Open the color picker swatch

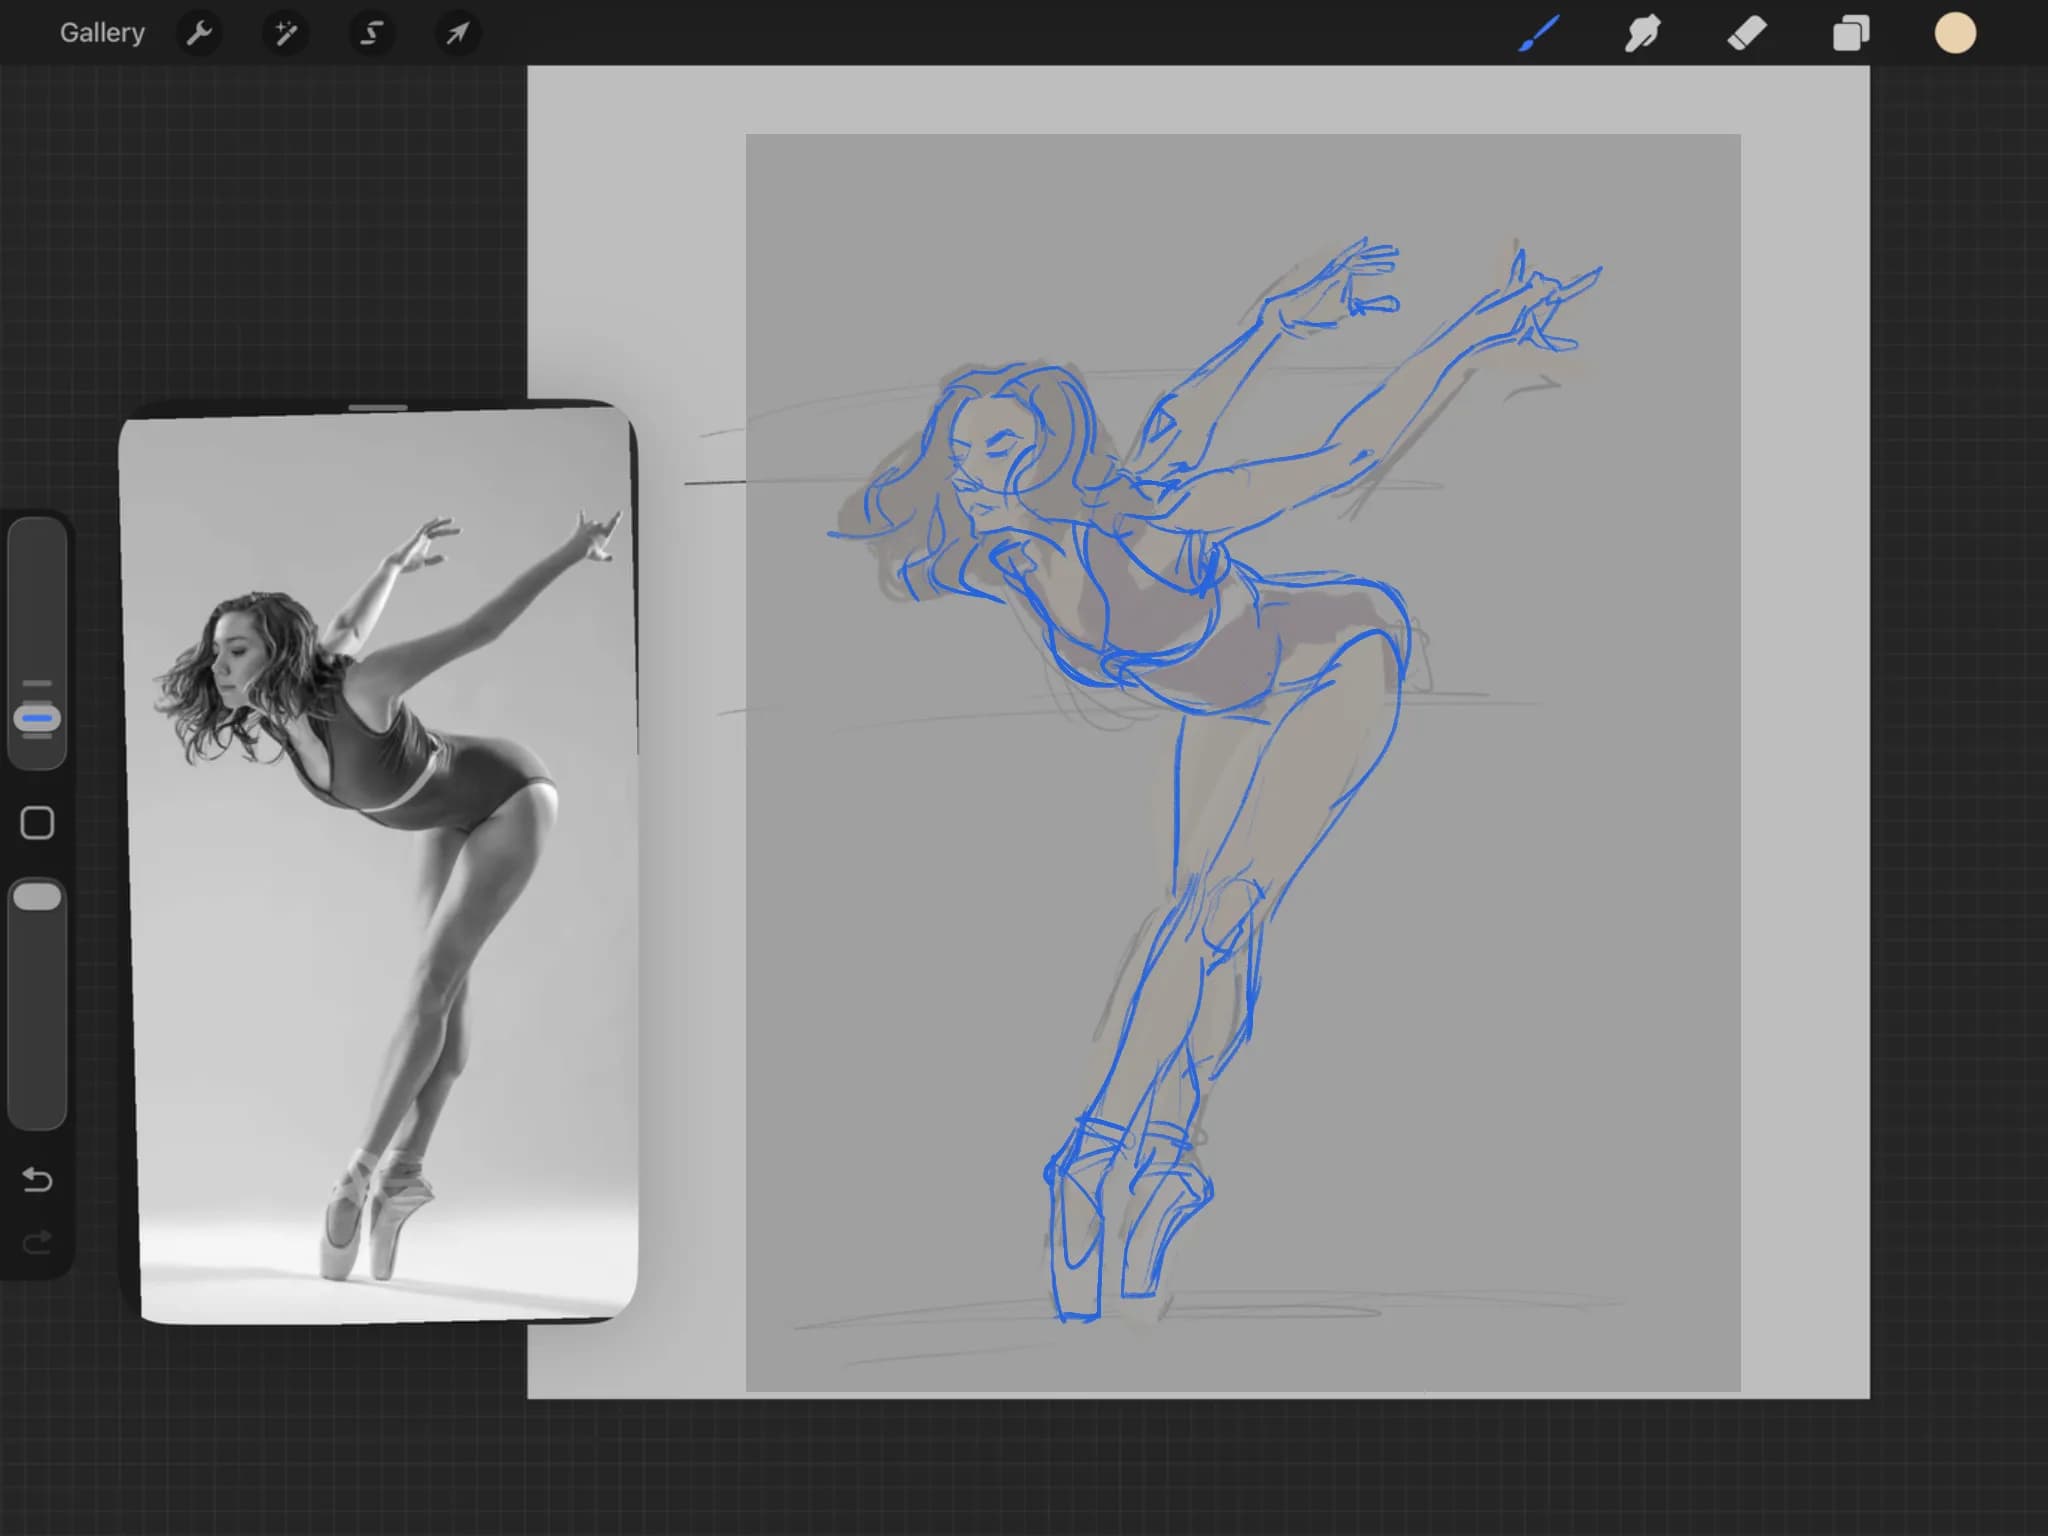[x=1955, y=33]
